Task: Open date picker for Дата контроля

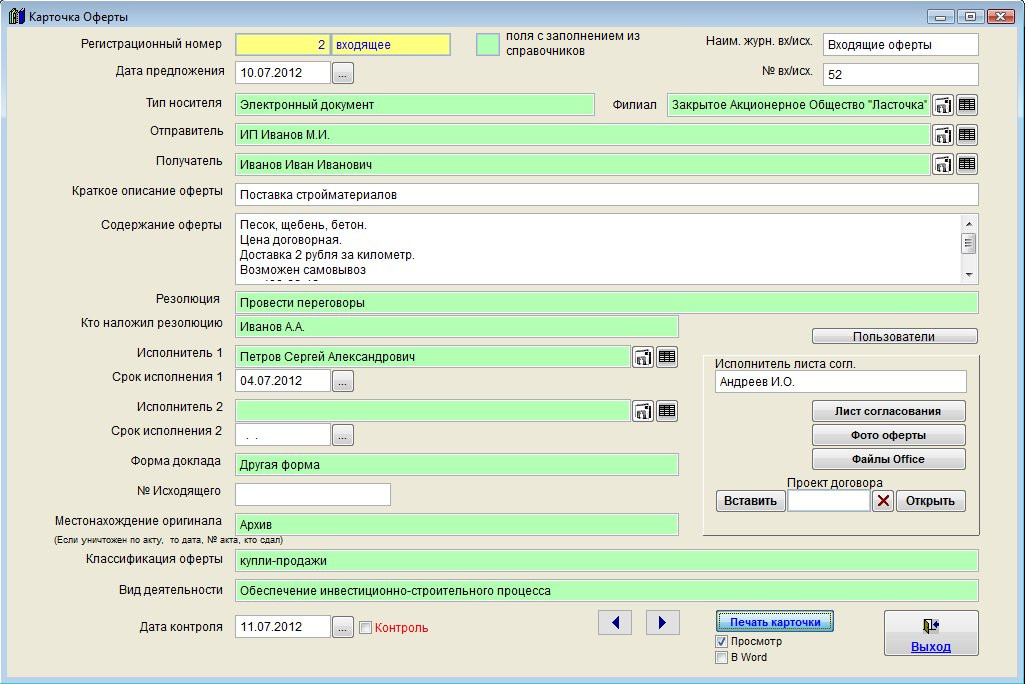Action: pos(343,628)
